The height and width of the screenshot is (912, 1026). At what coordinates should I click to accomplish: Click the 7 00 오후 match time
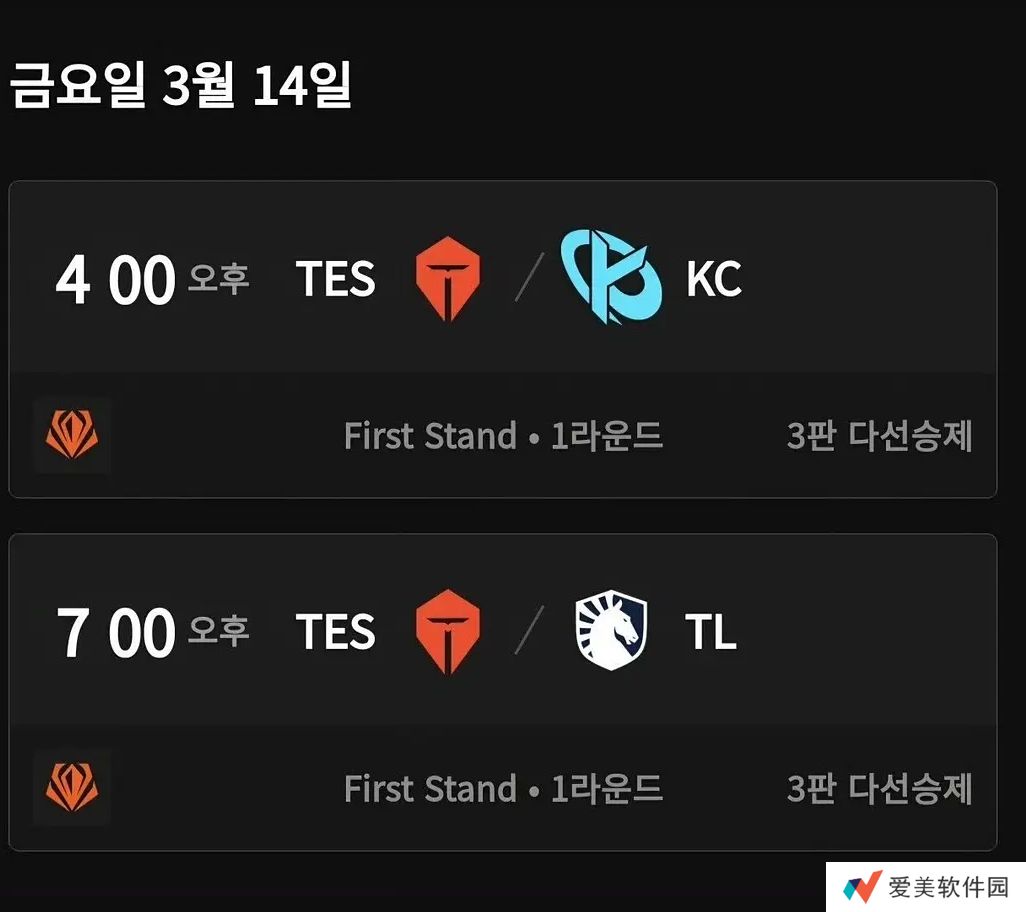[152, 632]
